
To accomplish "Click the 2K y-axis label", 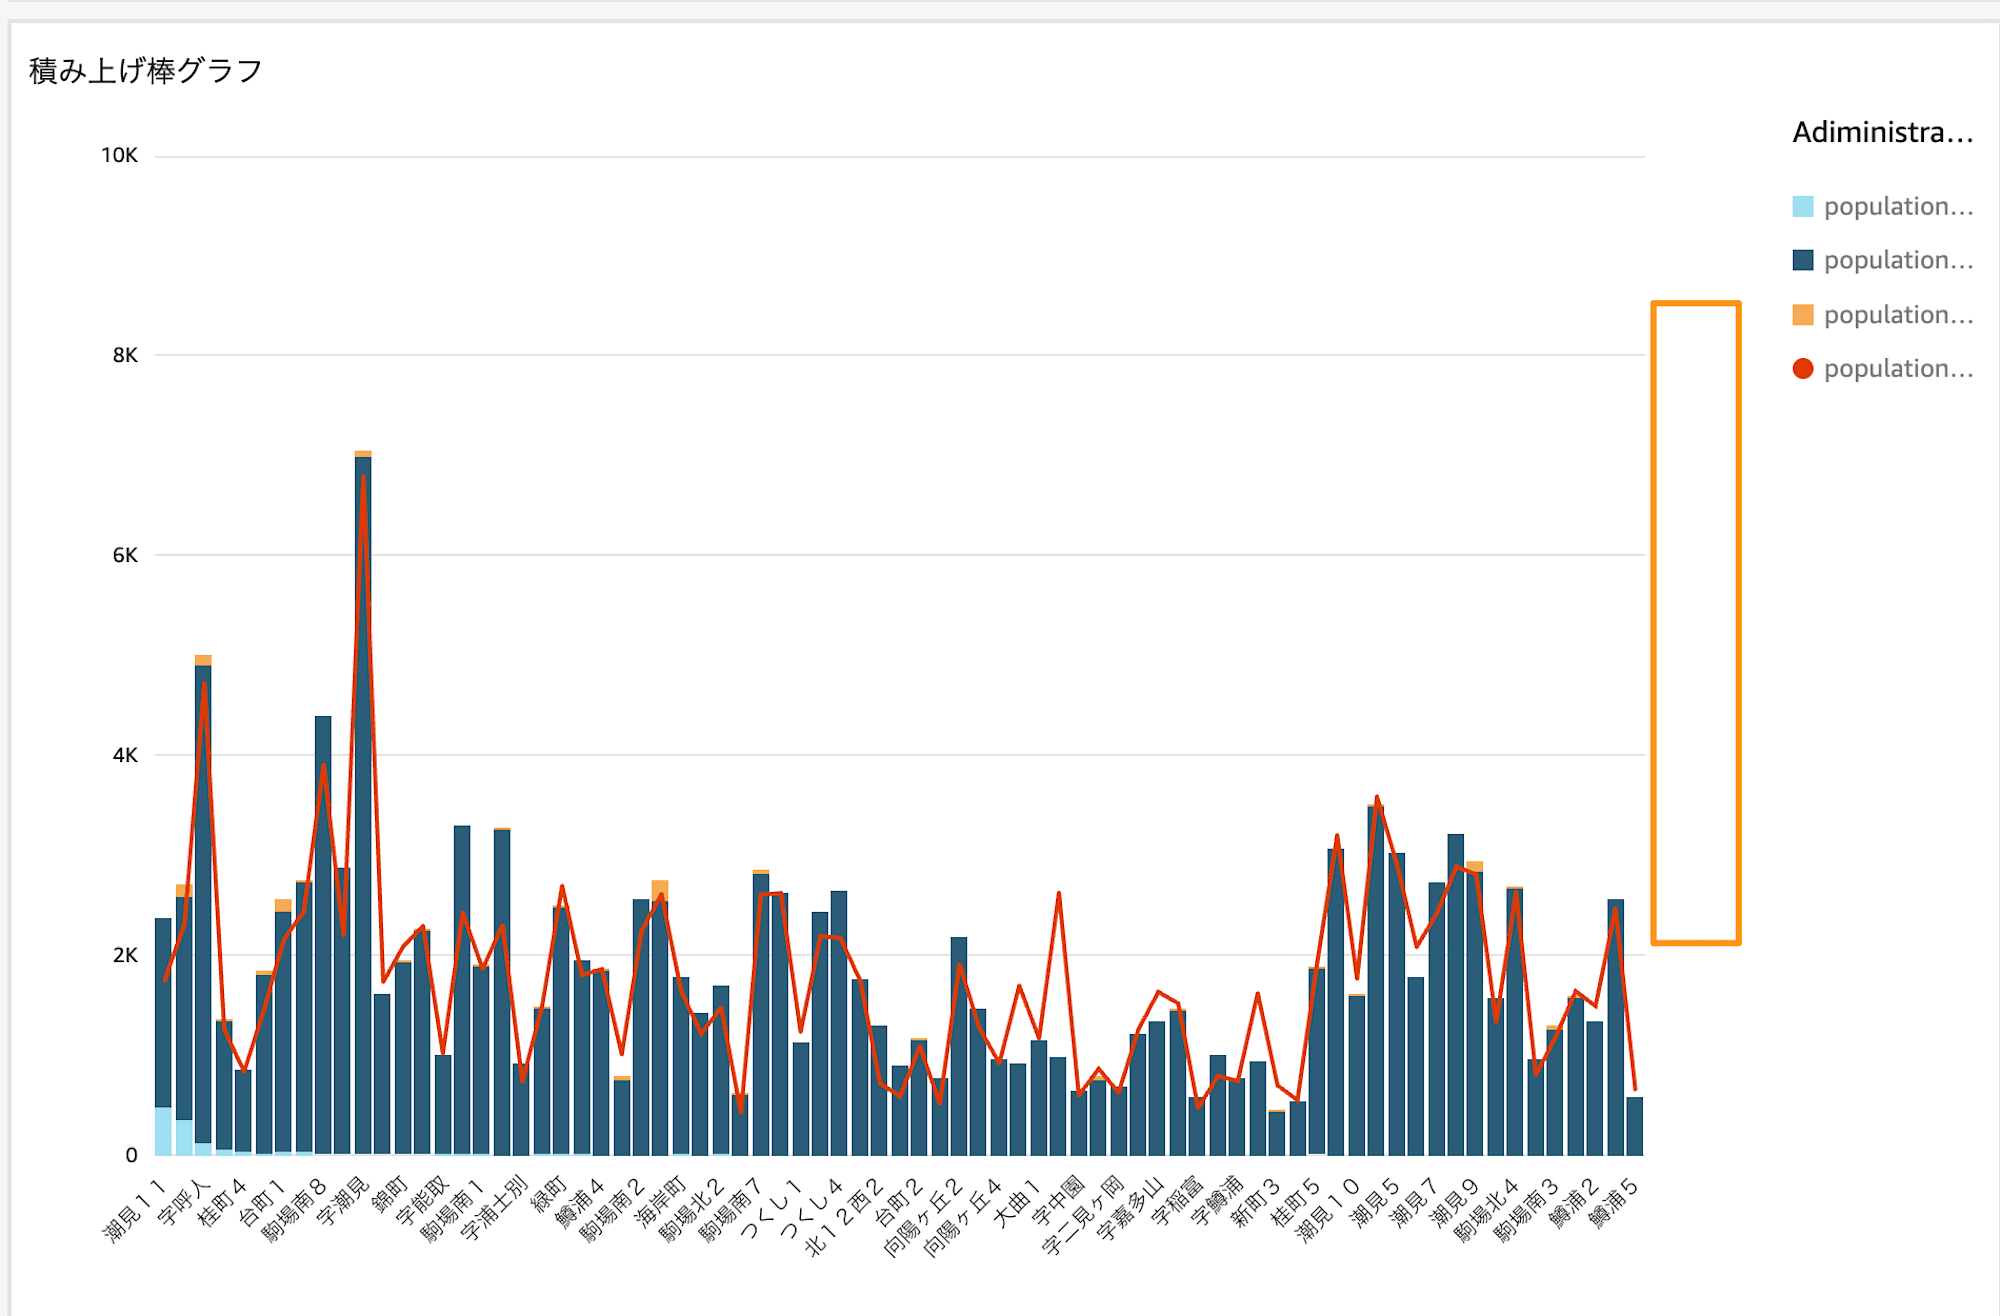I will pos(125,955).
